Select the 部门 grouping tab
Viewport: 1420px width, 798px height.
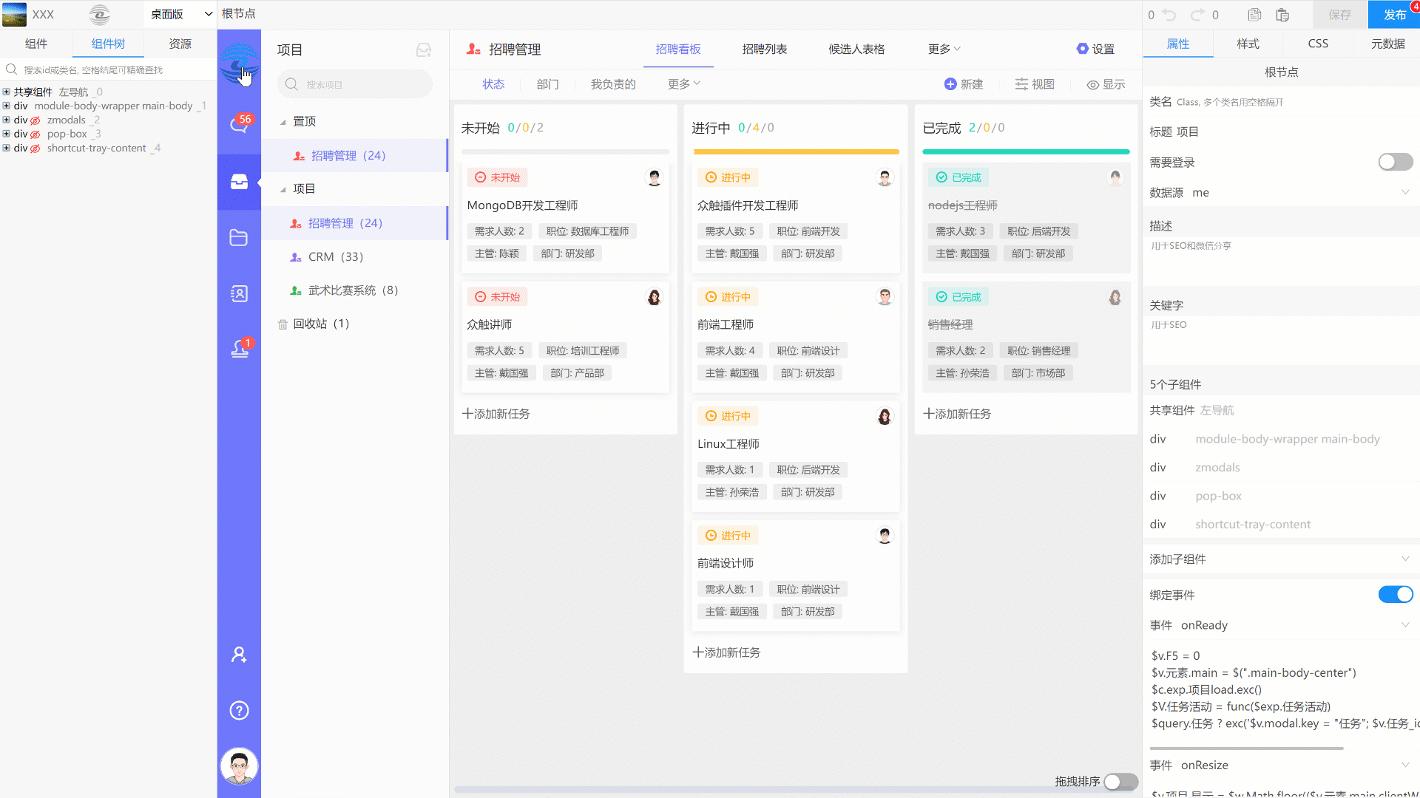[547, 84]
